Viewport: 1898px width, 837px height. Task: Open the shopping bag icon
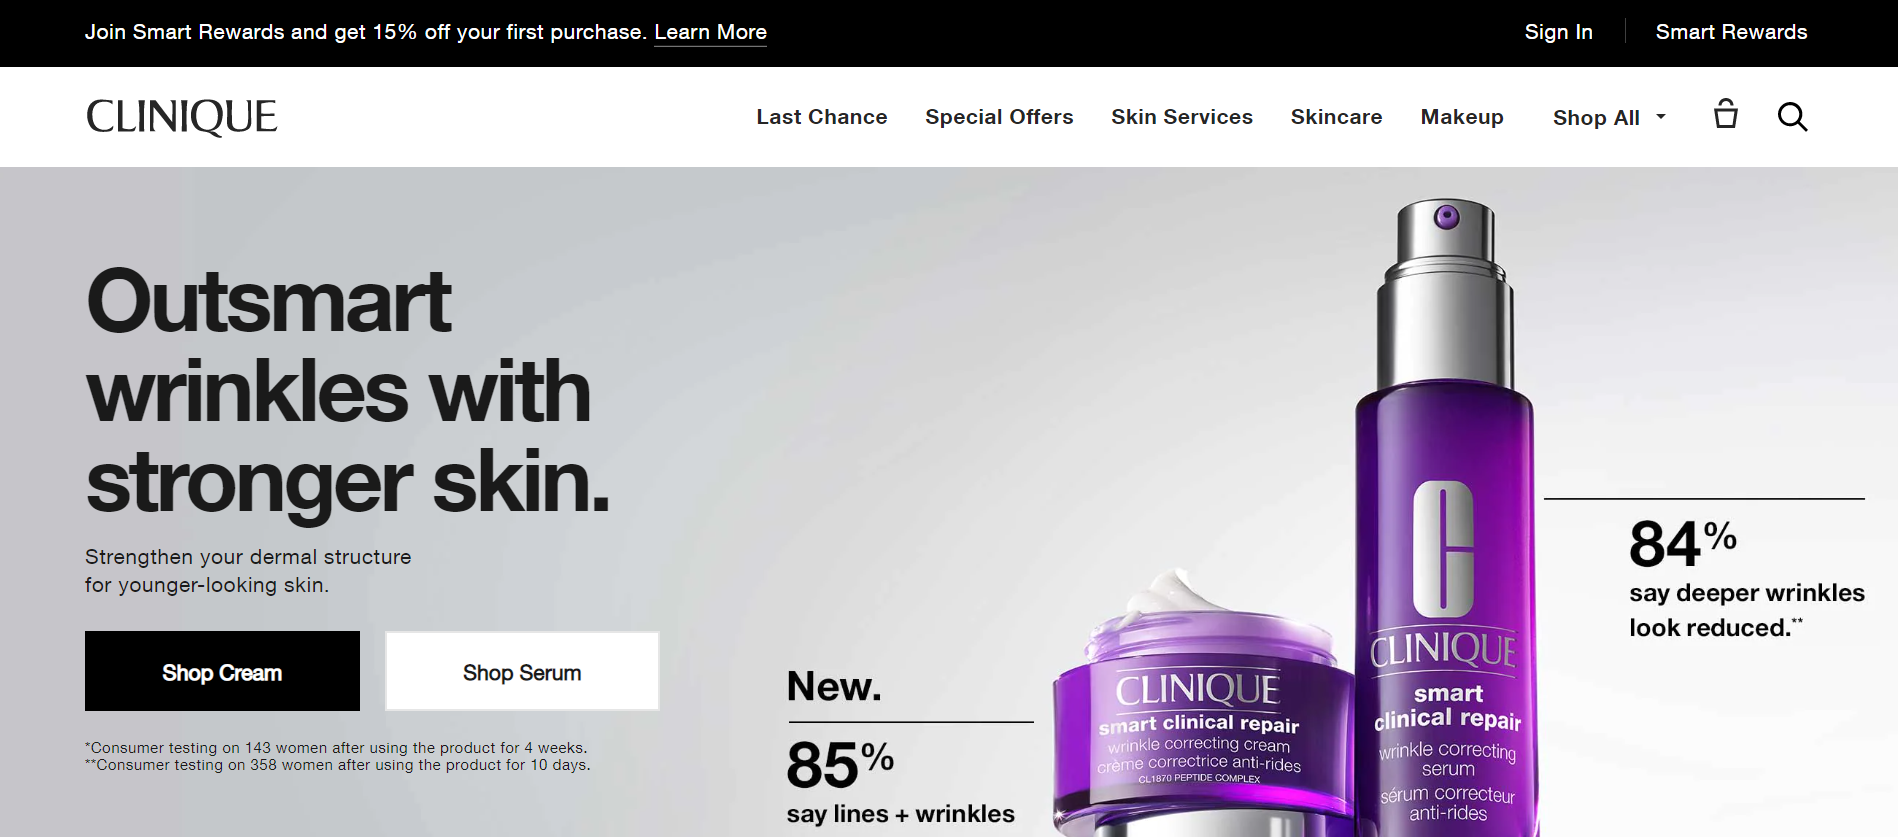click(1725, 114)
